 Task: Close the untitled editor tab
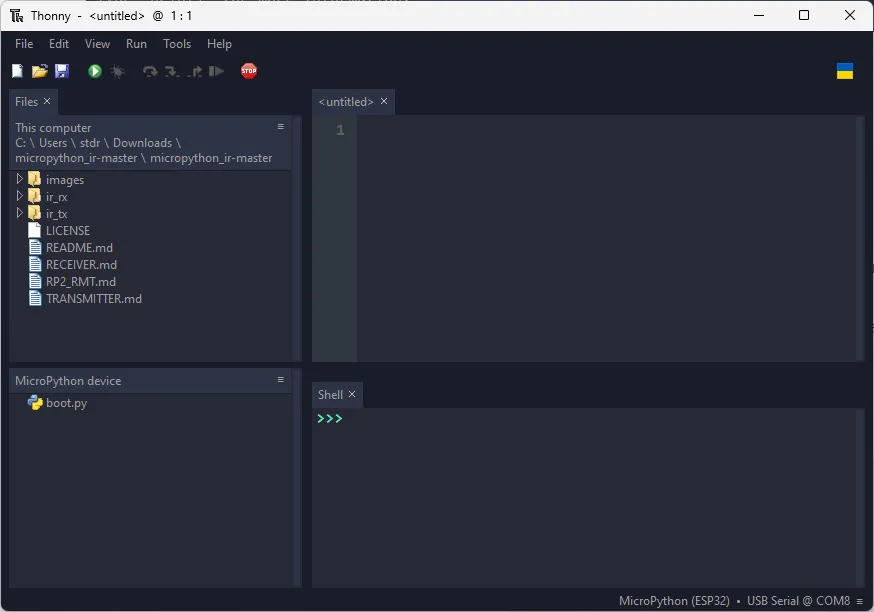click(384, 102)
